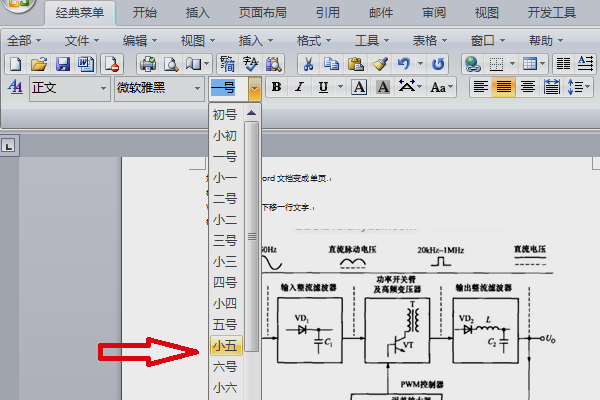This screenshot has height=400, width=600.
Task: Click the Insert Table icon
Action: pyautogui.click(x=530, y=64)
